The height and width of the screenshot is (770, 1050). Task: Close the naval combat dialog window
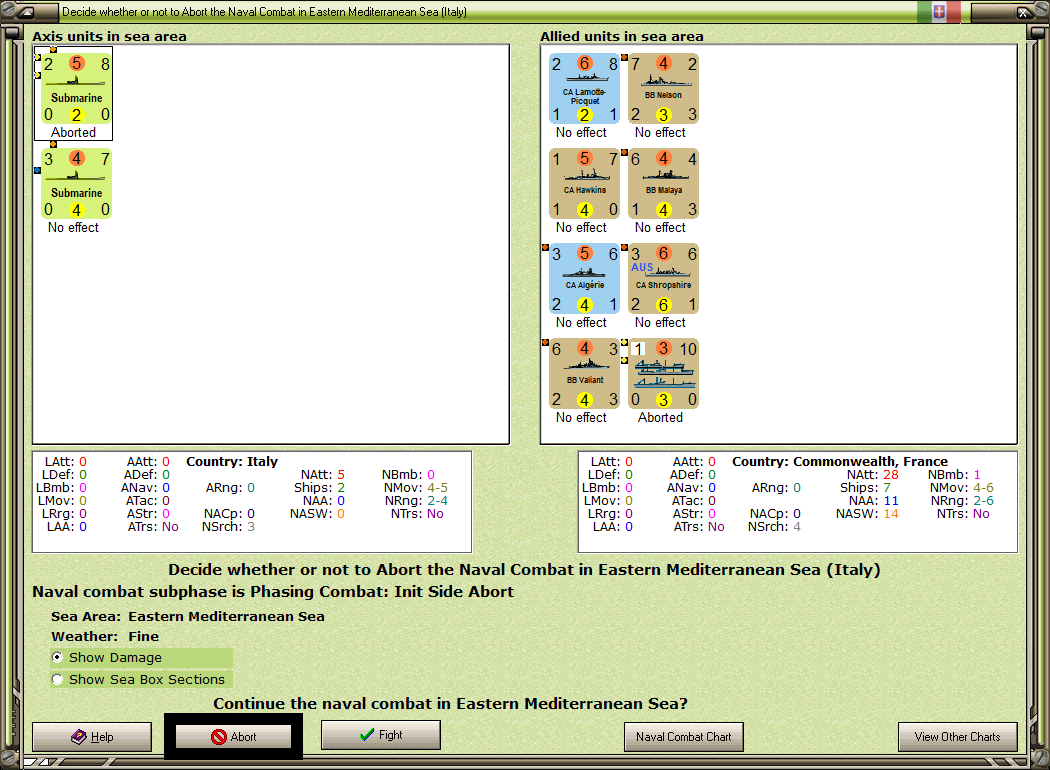click(1023, 11)
